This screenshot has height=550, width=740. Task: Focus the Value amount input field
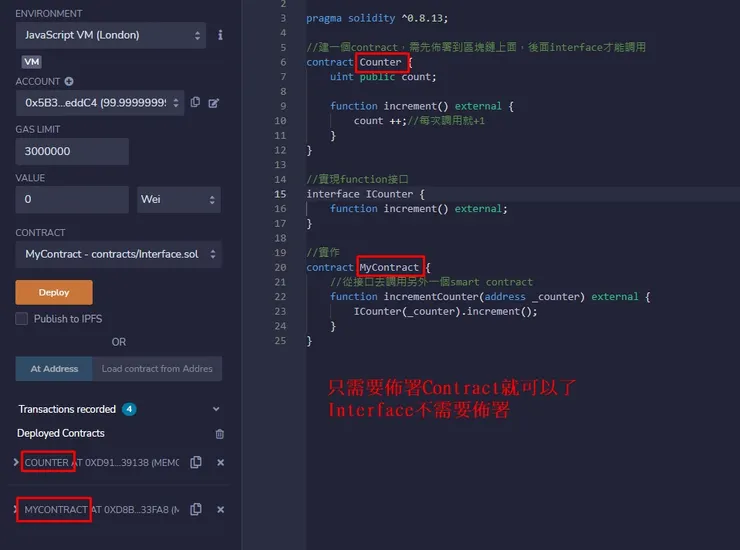[72, 199]
